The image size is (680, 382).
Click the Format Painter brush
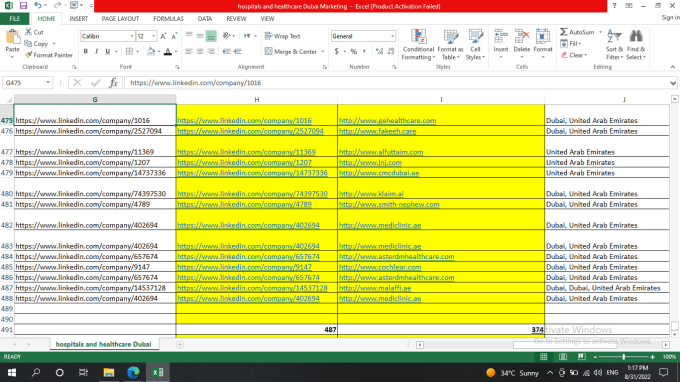29,55
